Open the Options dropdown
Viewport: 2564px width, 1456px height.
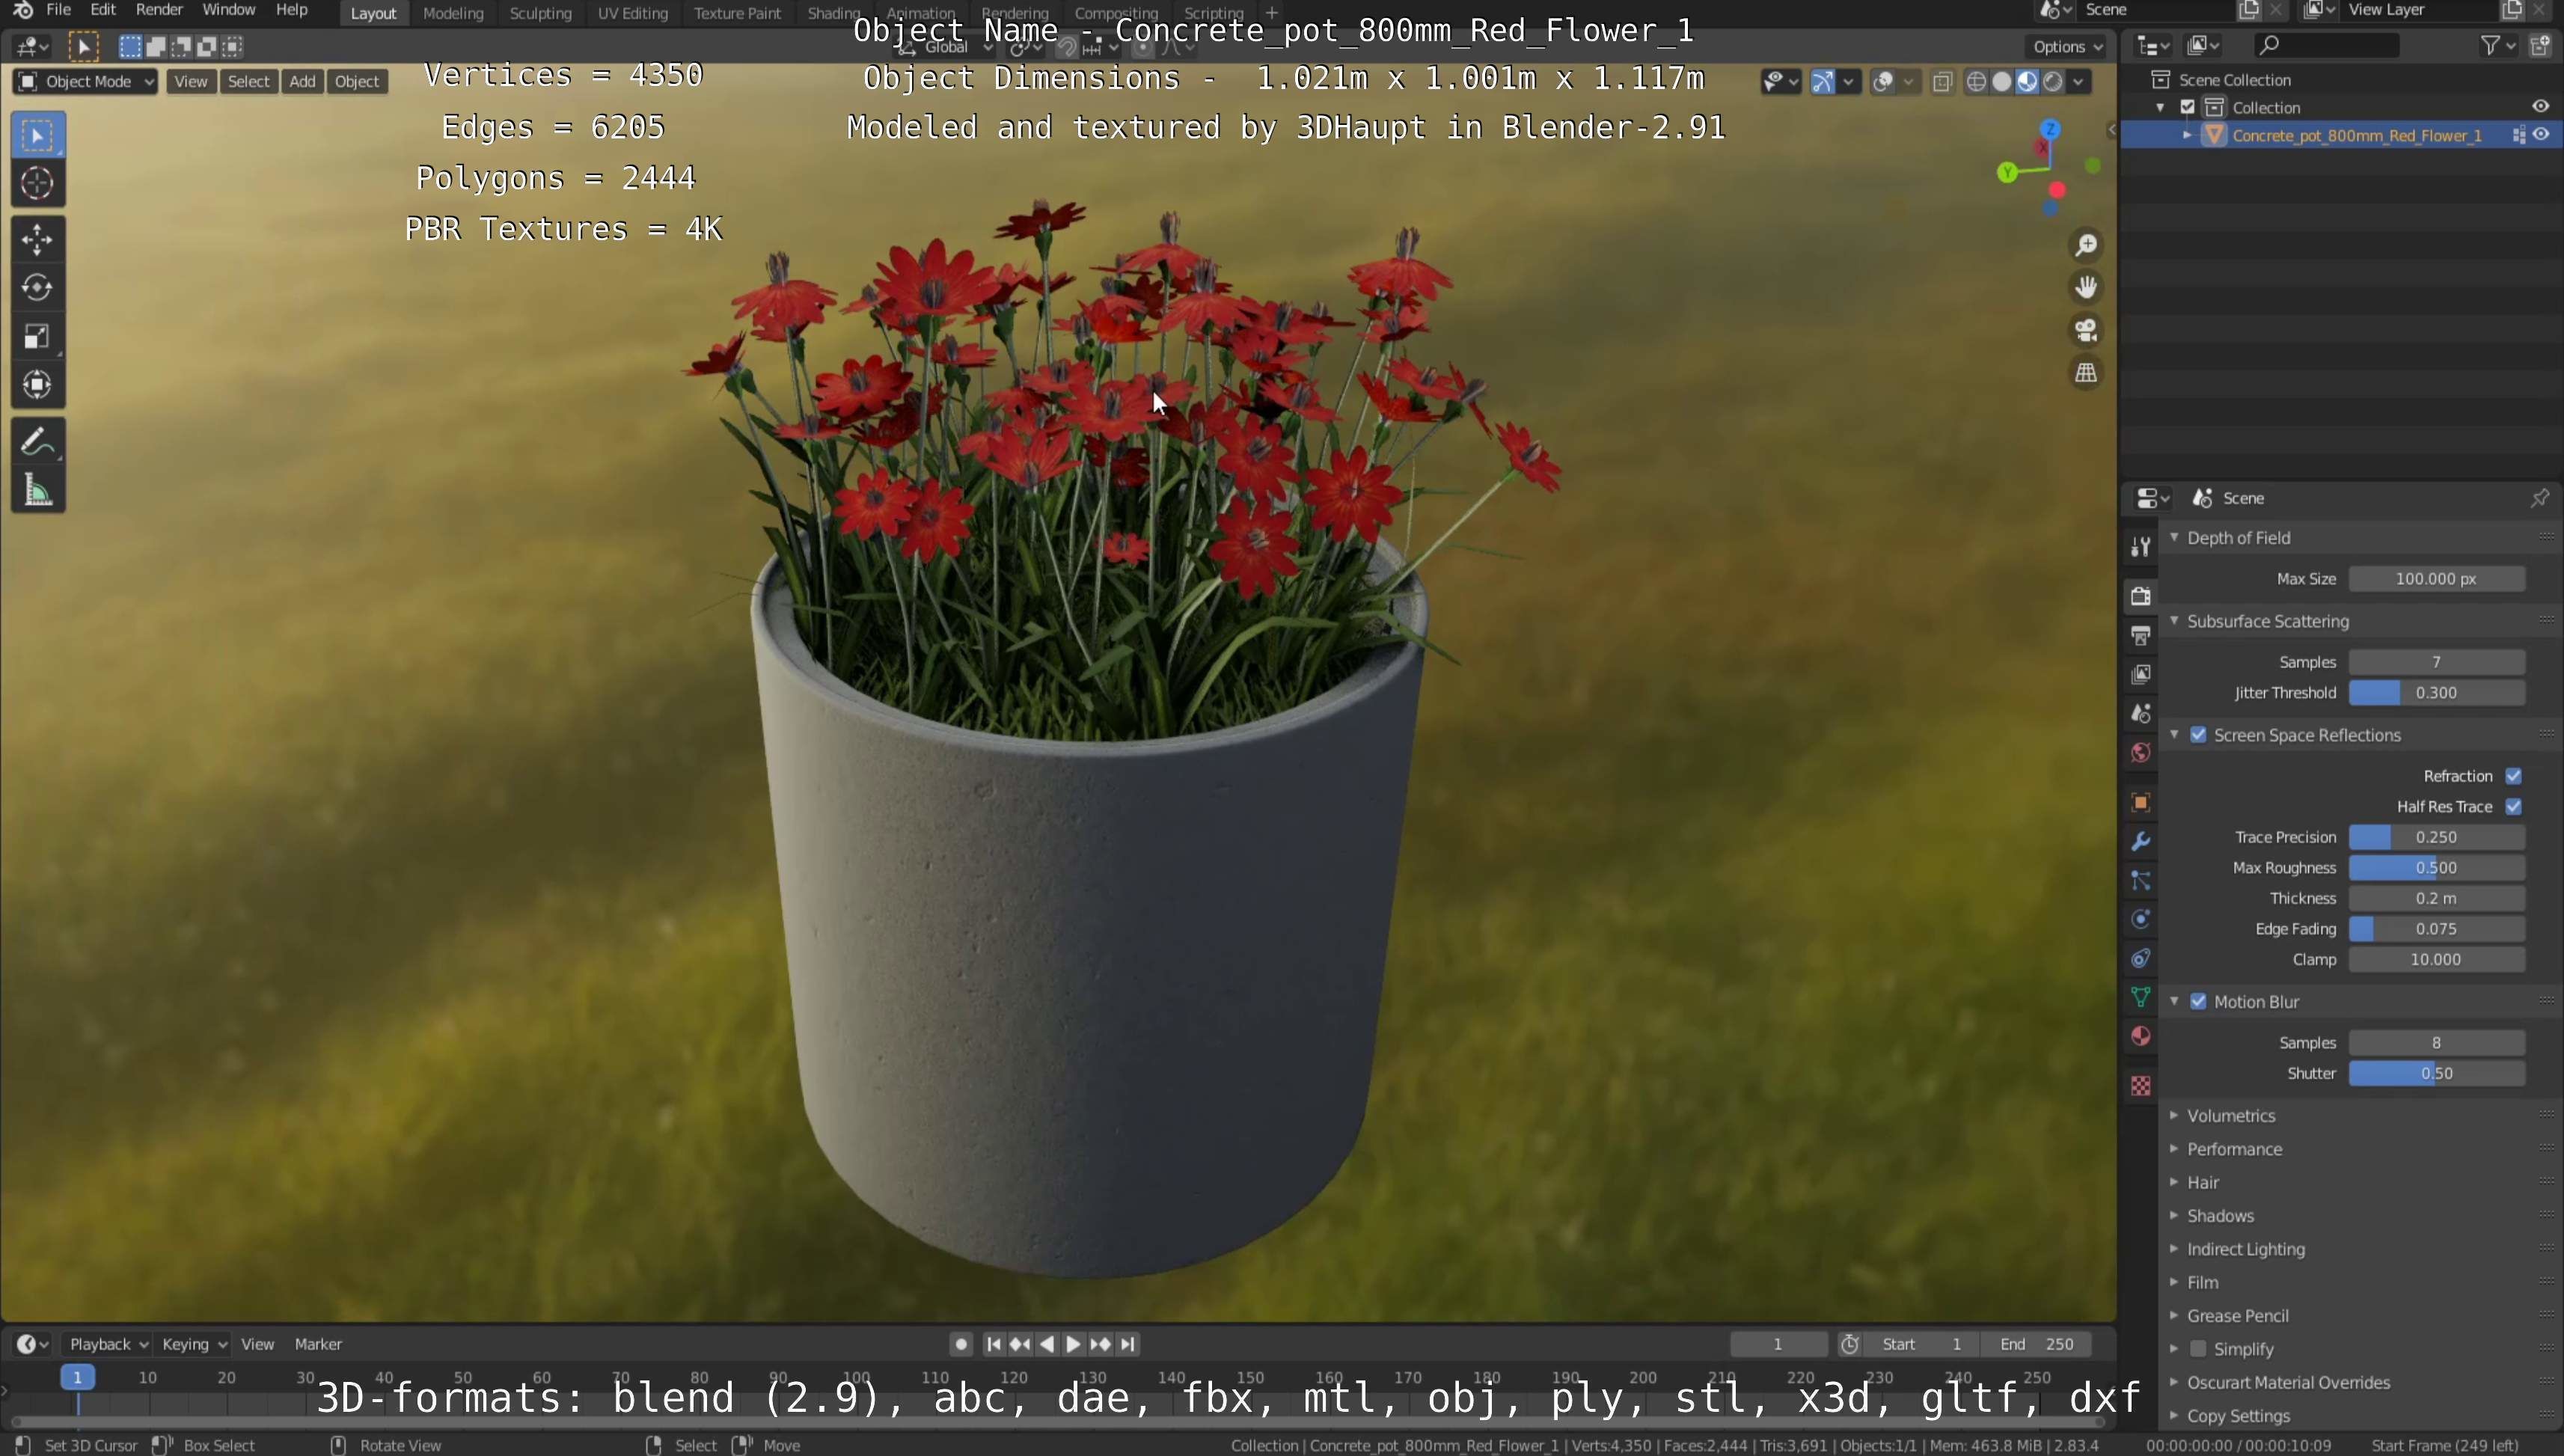2067,46
